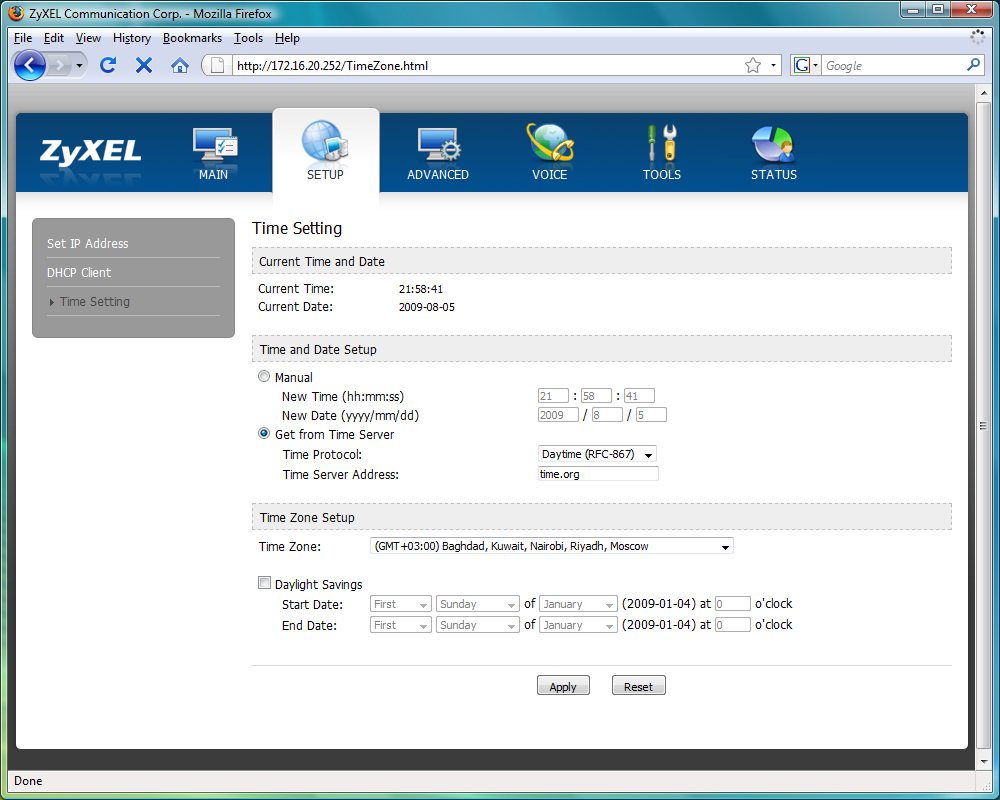Screen dimensions: 1000x800
Task: Click the ZyXEL logo
Action: [x=90, y=151]
